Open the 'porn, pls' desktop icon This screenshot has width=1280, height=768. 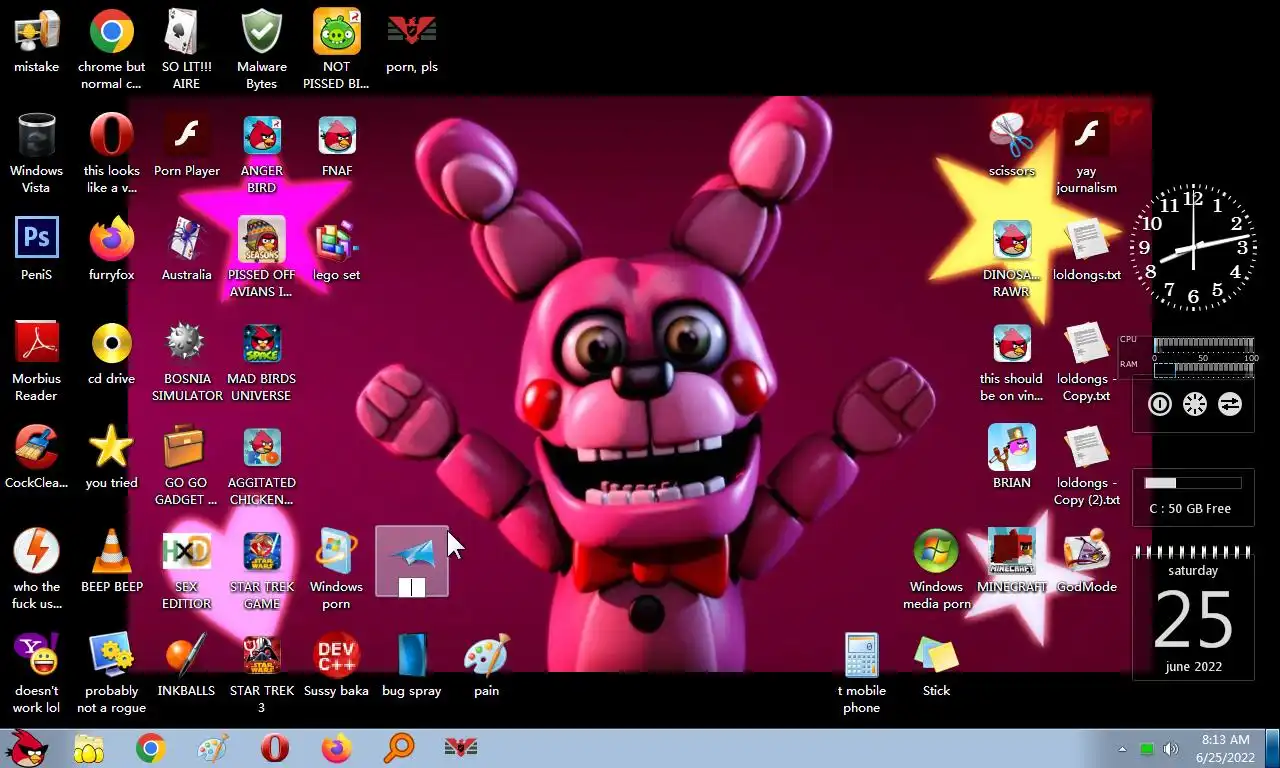[x=412, y=43]
